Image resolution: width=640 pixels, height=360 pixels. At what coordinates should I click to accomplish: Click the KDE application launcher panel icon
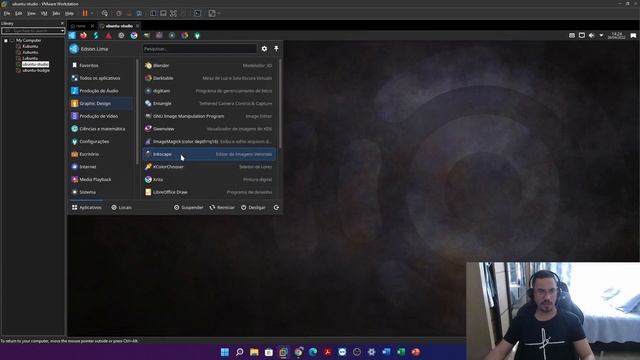72,36
